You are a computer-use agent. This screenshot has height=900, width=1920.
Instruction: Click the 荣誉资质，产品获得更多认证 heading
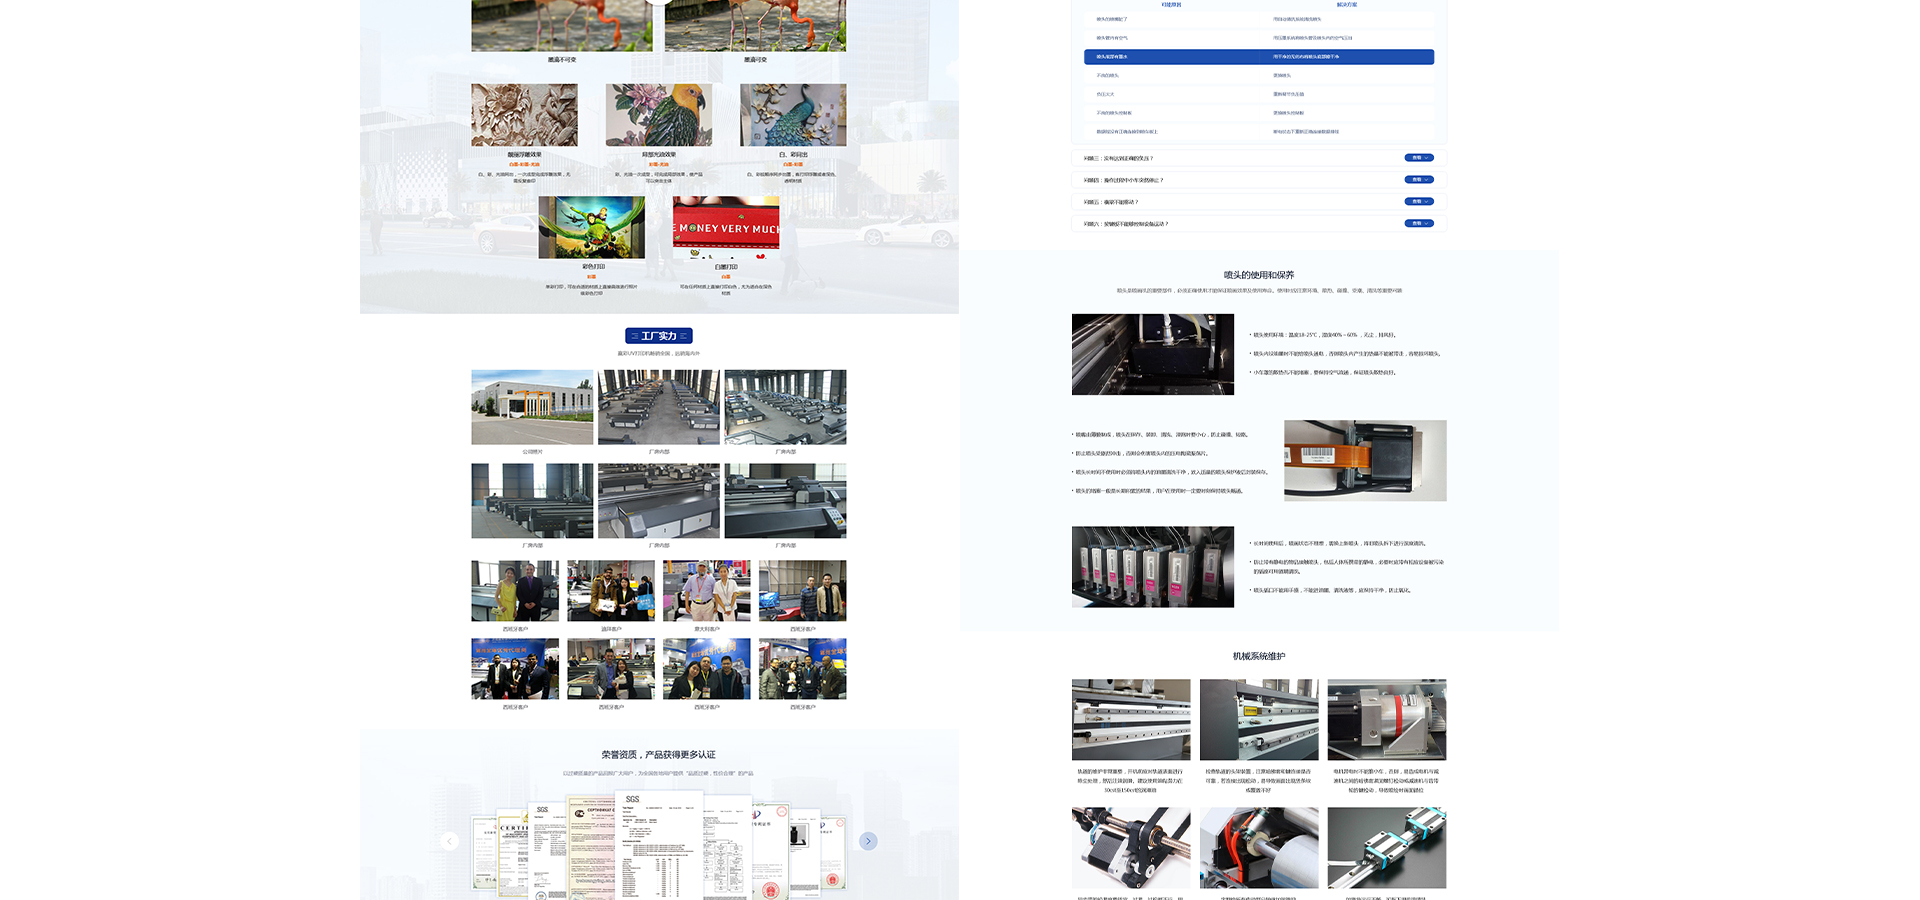pyautogui.click(x=659, y=755)
